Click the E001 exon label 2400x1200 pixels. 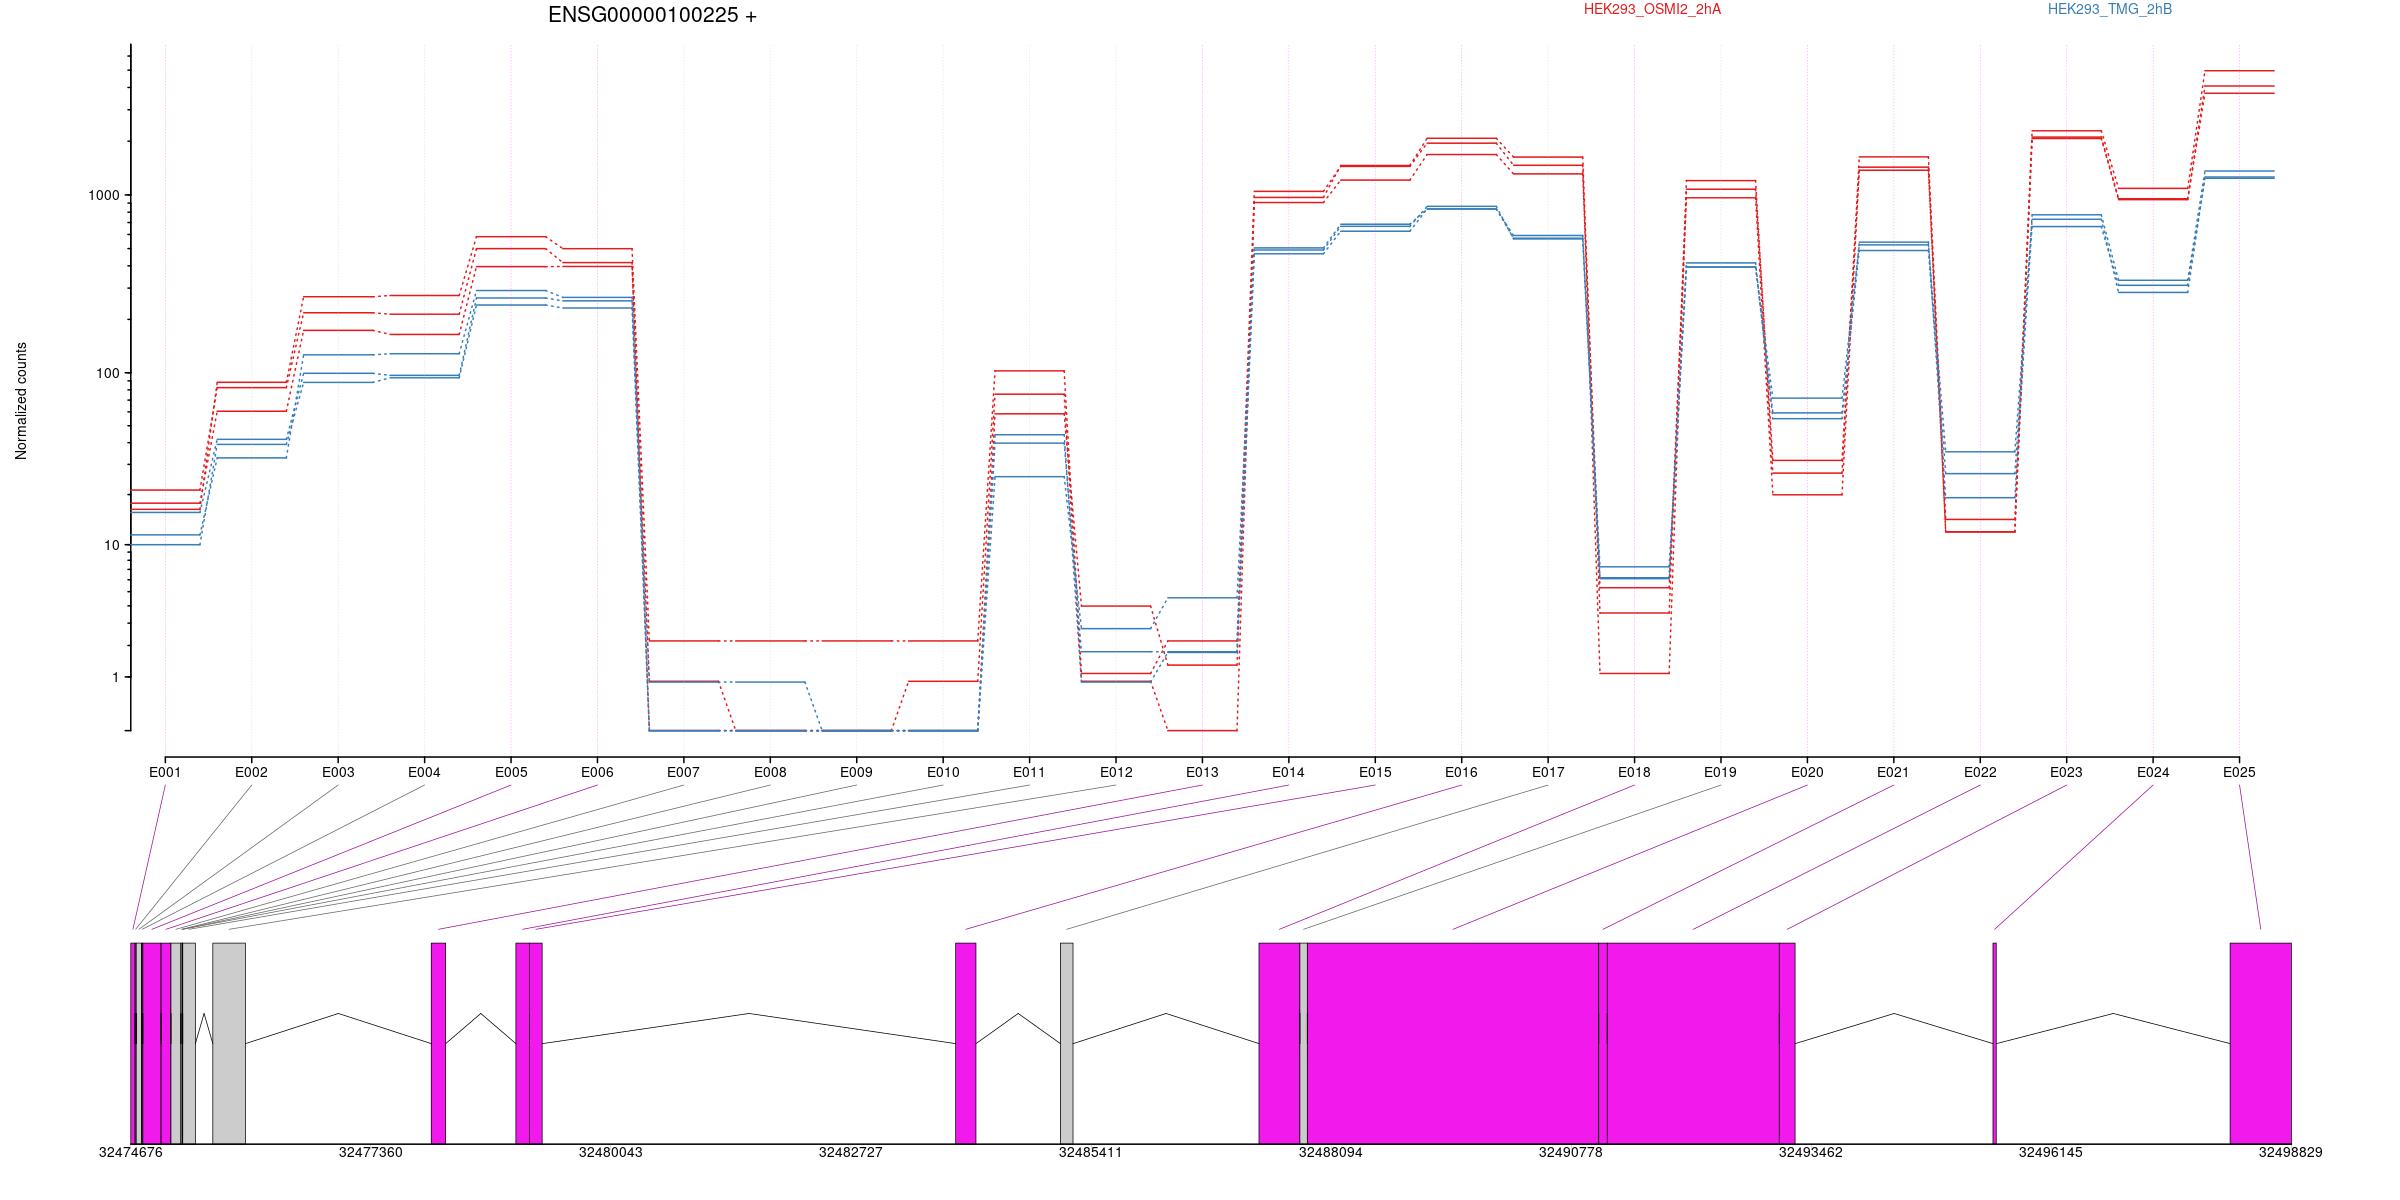[165, 772]
